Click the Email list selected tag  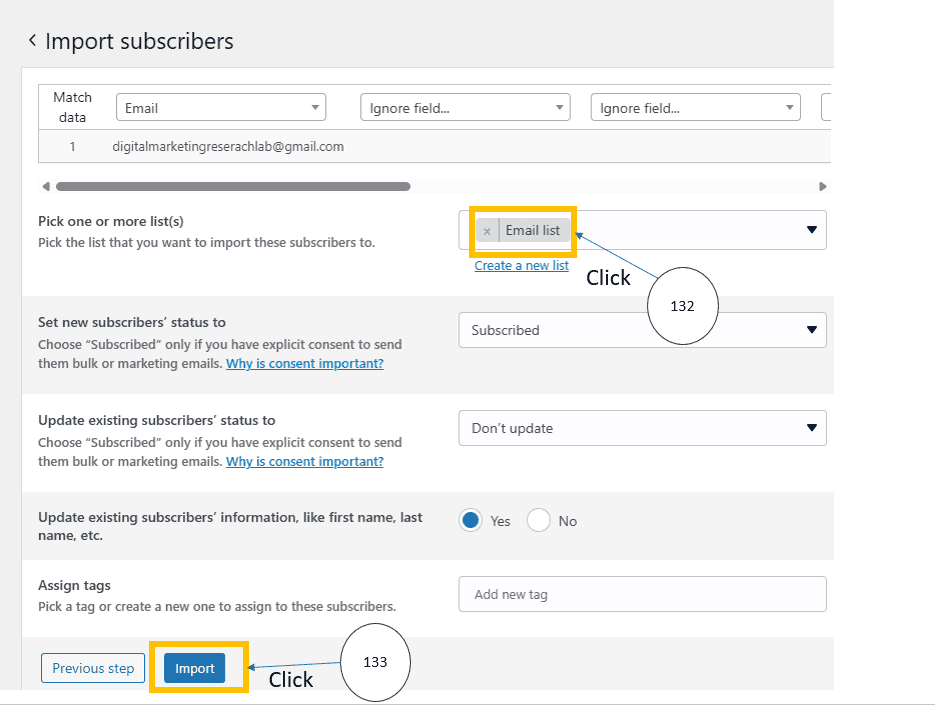(x=533, y=231)
